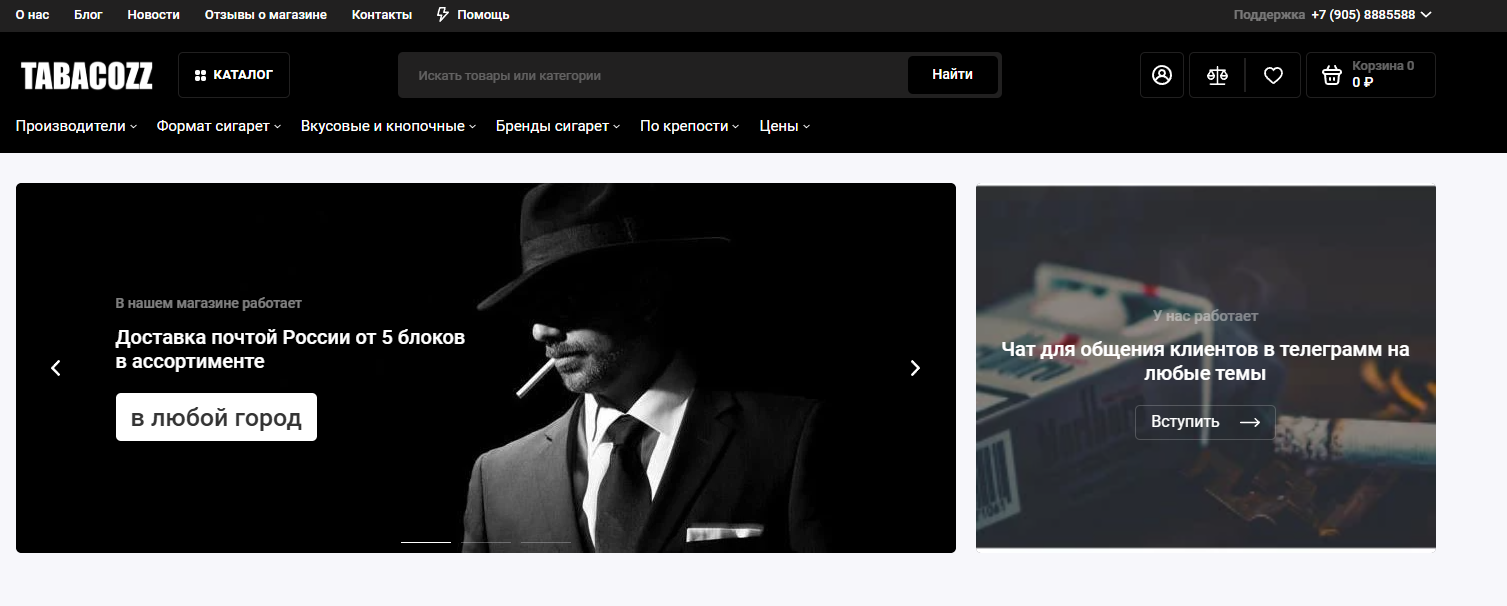The width and height of the screenshot is (1507, 606).
Task: Select the second carousel slide indicator
Action: tap(487, 542)
